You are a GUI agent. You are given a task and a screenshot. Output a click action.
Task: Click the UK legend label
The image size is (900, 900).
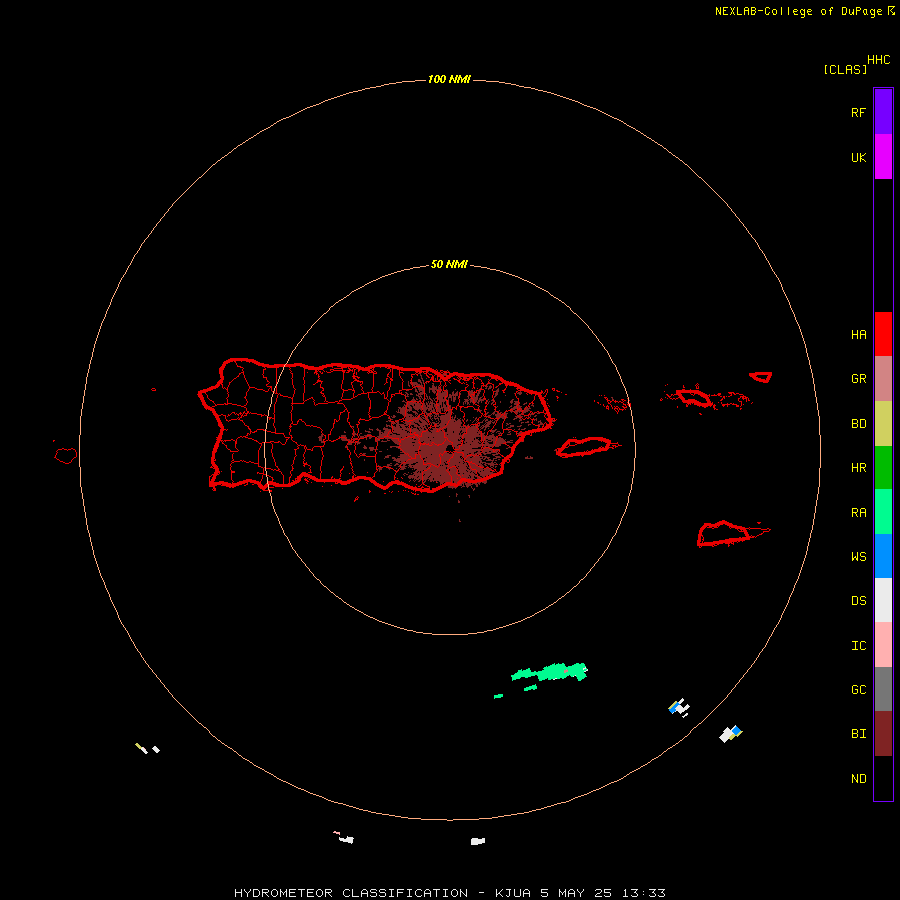(x=858, y=158)
